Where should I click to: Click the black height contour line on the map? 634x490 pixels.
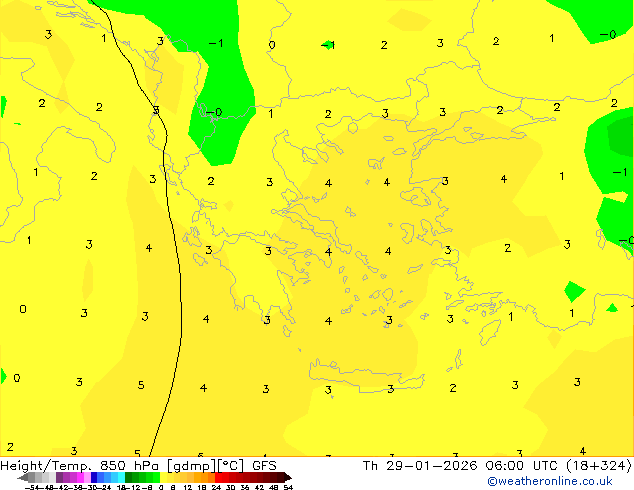point(180,283)
